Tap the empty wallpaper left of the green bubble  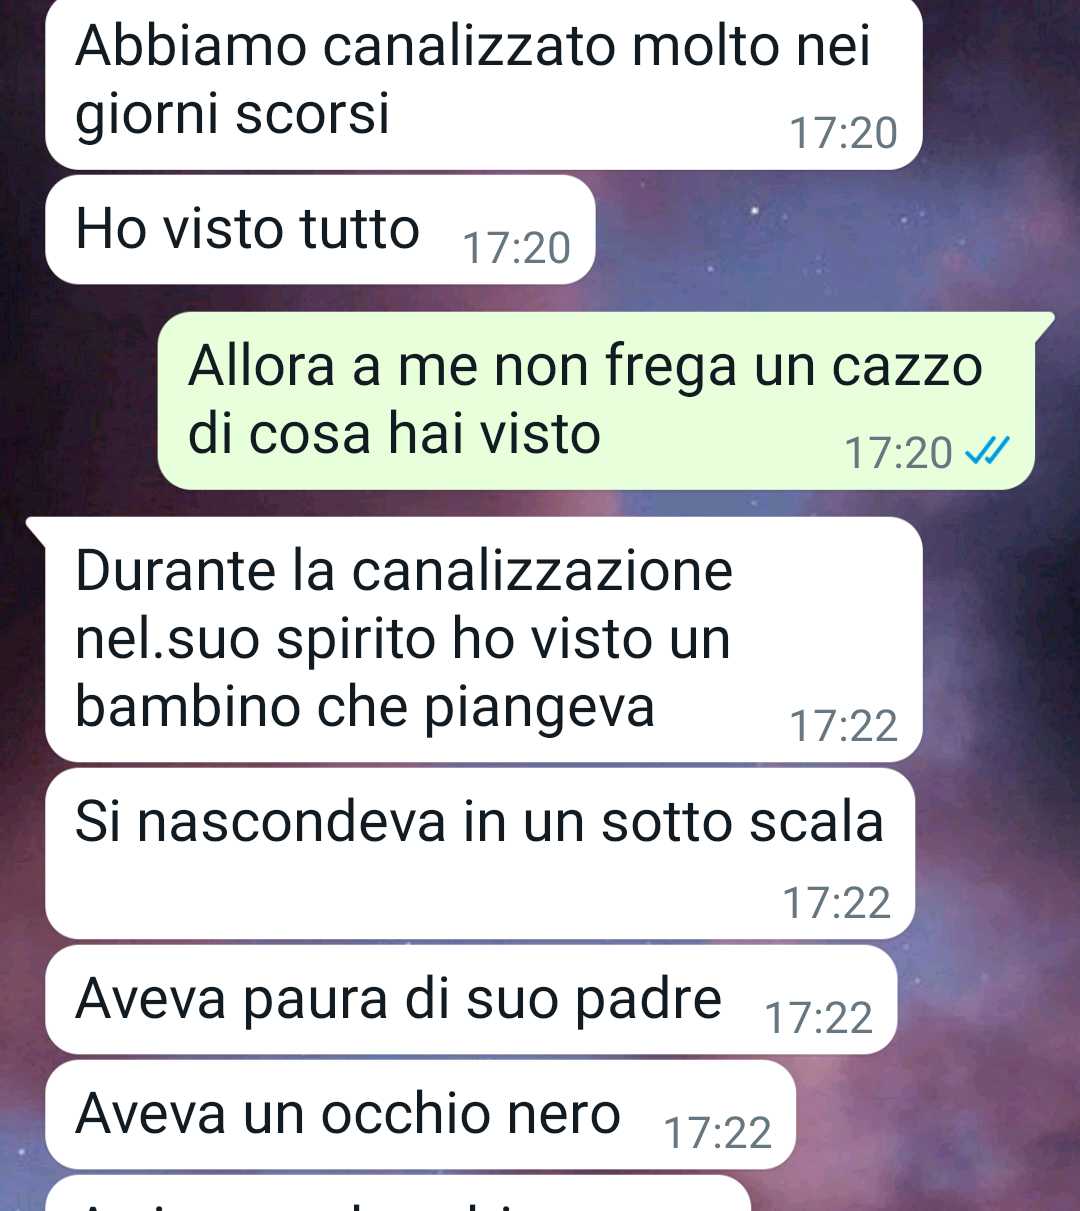coord(78,400)
